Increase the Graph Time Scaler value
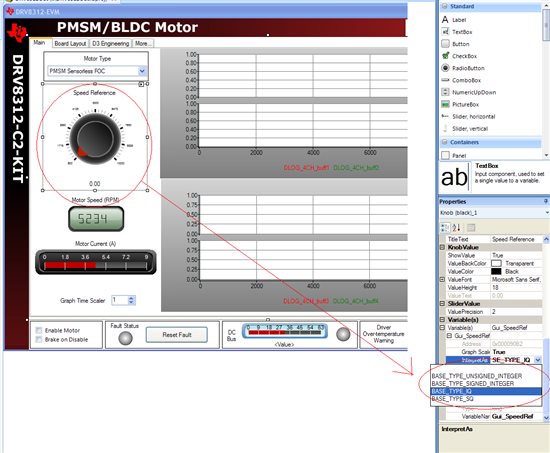The image size is (550, 453). tap(131, 298)
